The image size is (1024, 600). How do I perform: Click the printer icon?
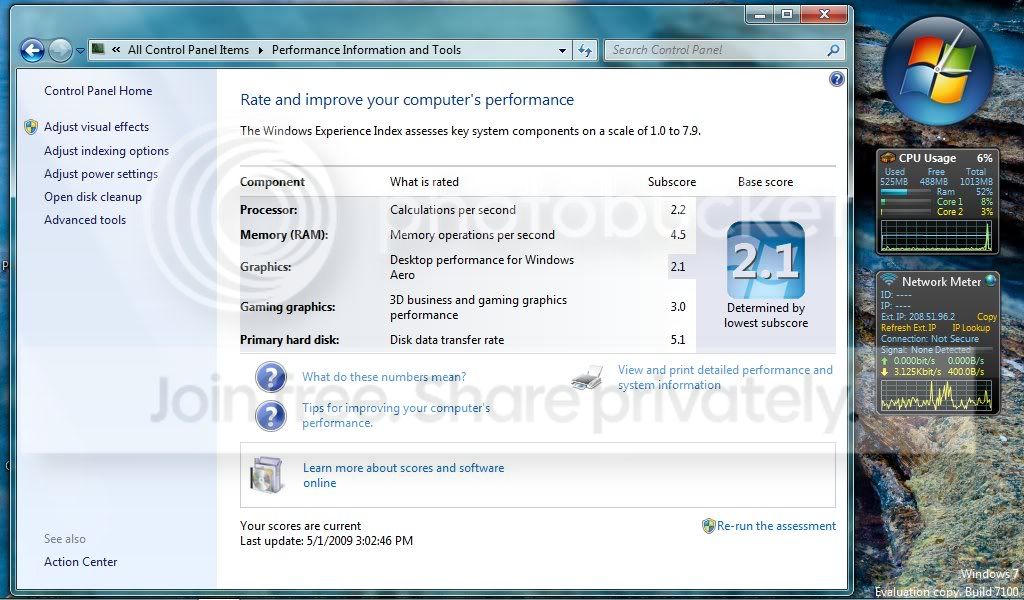coord(587,377)
